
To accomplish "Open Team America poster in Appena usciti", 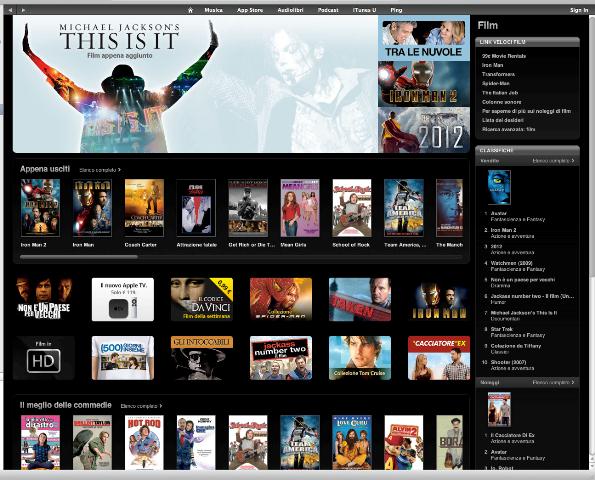I will [x=404, y=208].
